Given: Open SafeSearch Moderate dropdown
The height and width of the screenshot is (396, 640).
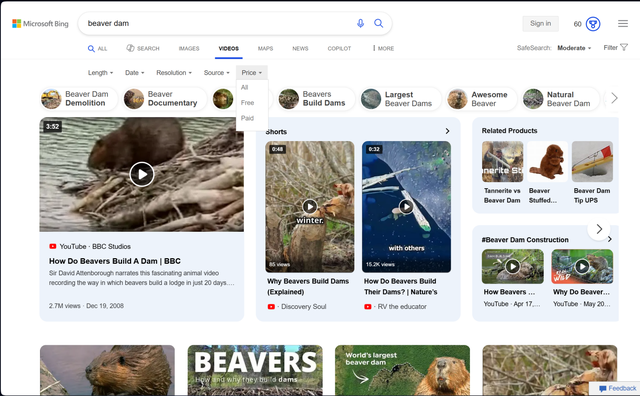Looking at the screenshot, I should pyautogui.click(x=574, y=48).
